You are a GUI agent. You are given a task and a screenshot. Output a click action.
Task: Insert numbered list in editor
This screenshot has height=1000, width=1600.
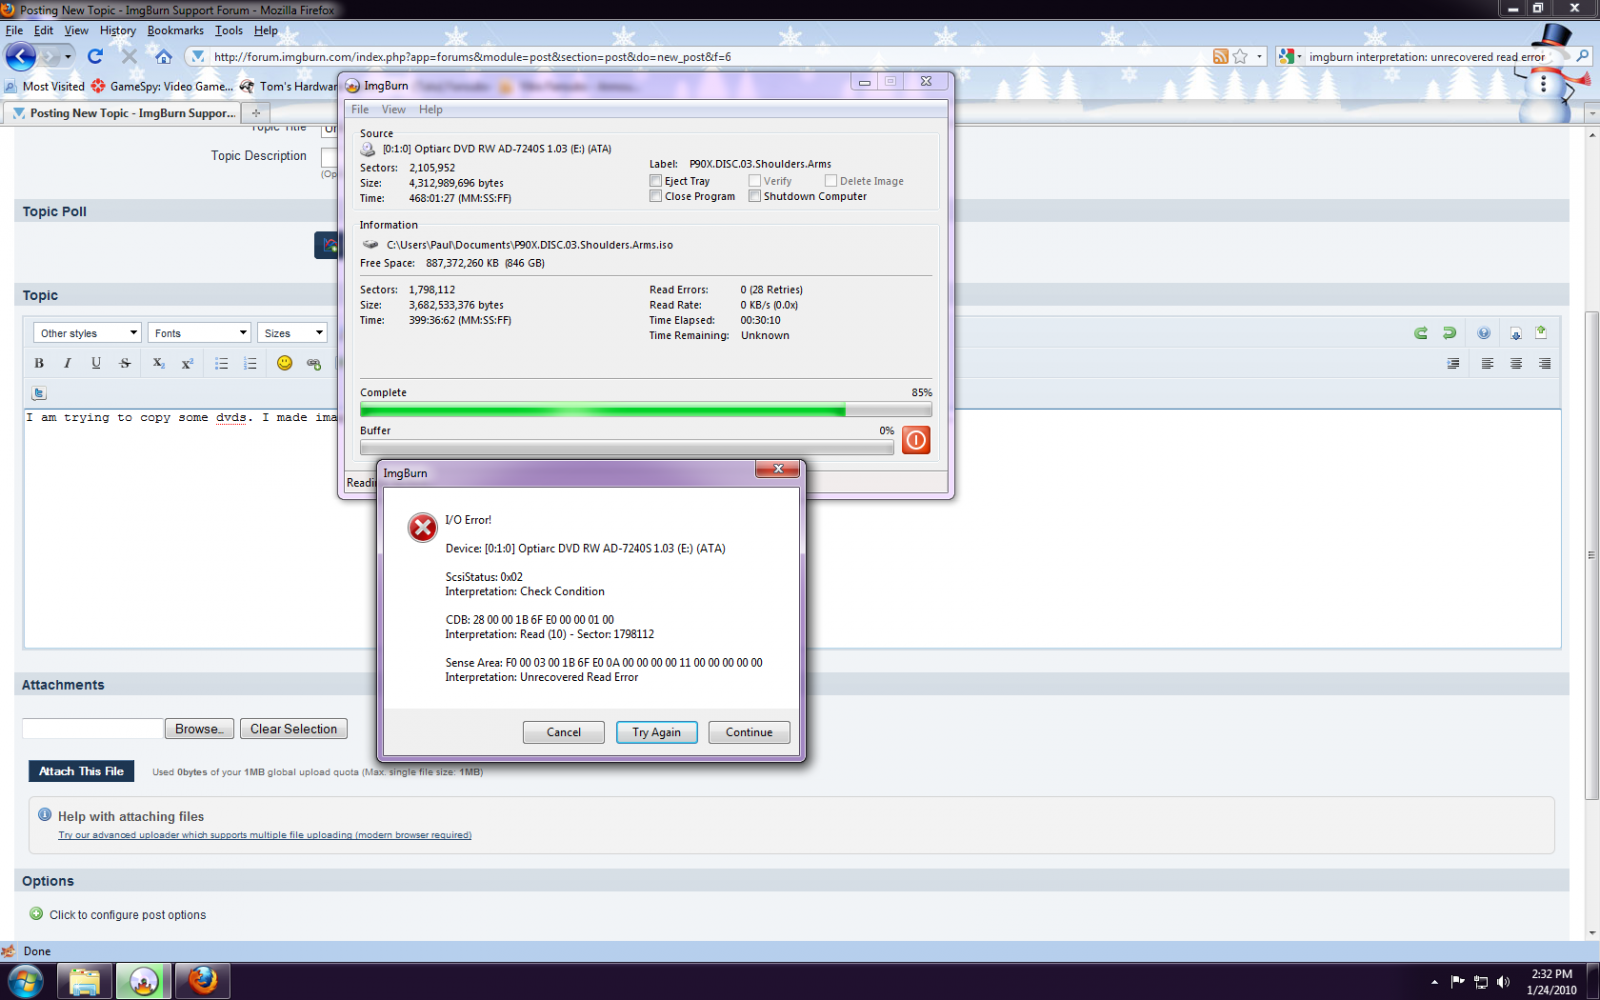click(x=250, y=363)
